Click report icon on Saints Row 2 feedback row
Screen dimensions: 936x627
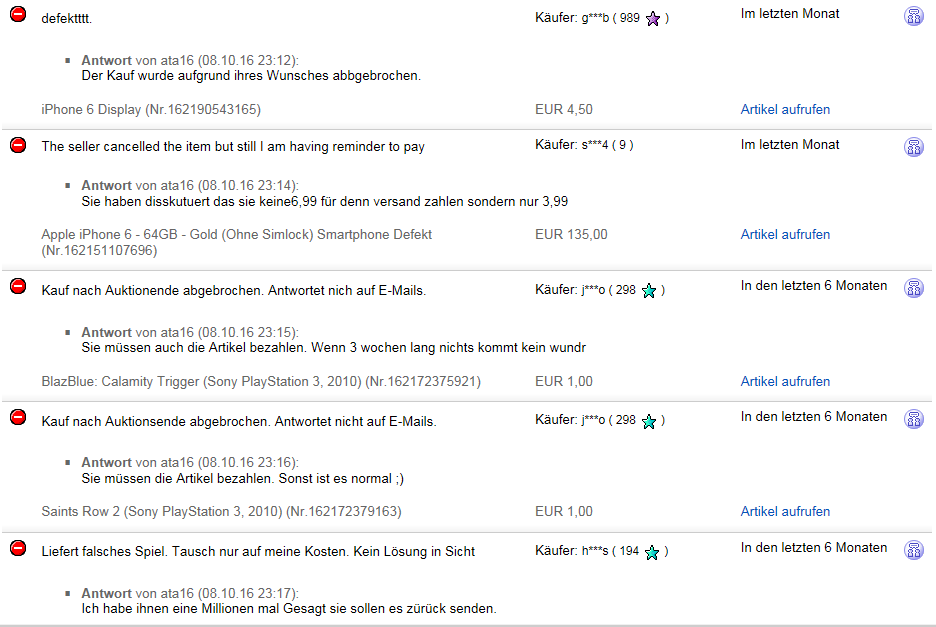tap(913, 419)
